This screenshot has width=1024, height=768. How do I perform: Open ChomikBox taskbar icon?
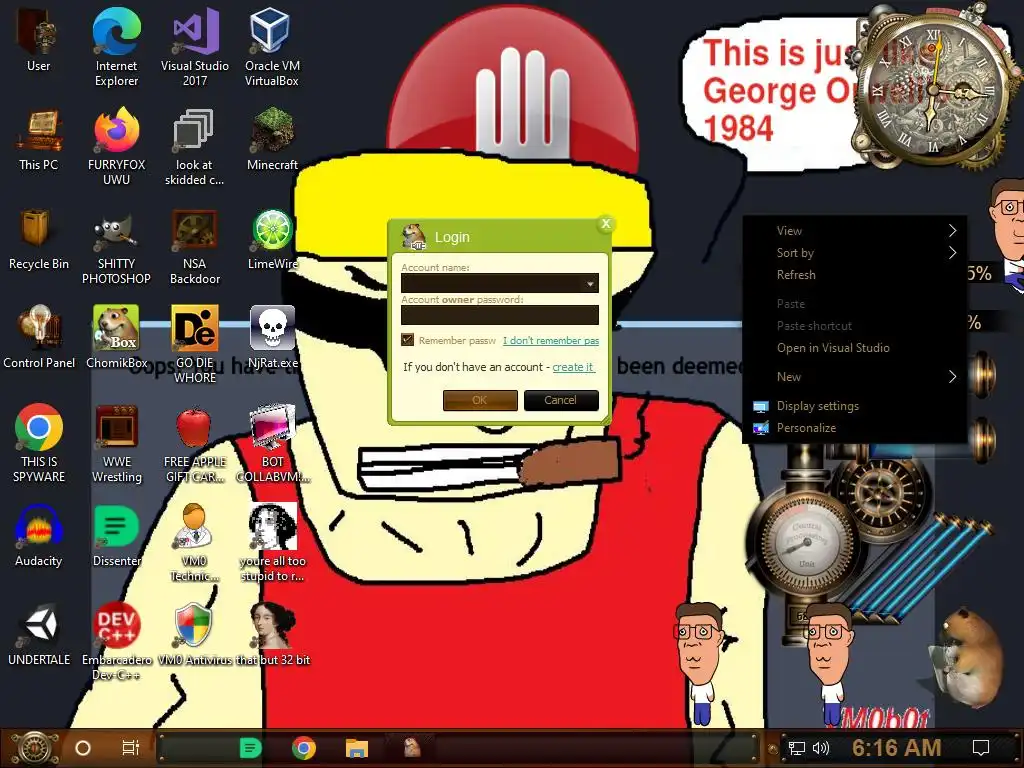coord(411,748)
